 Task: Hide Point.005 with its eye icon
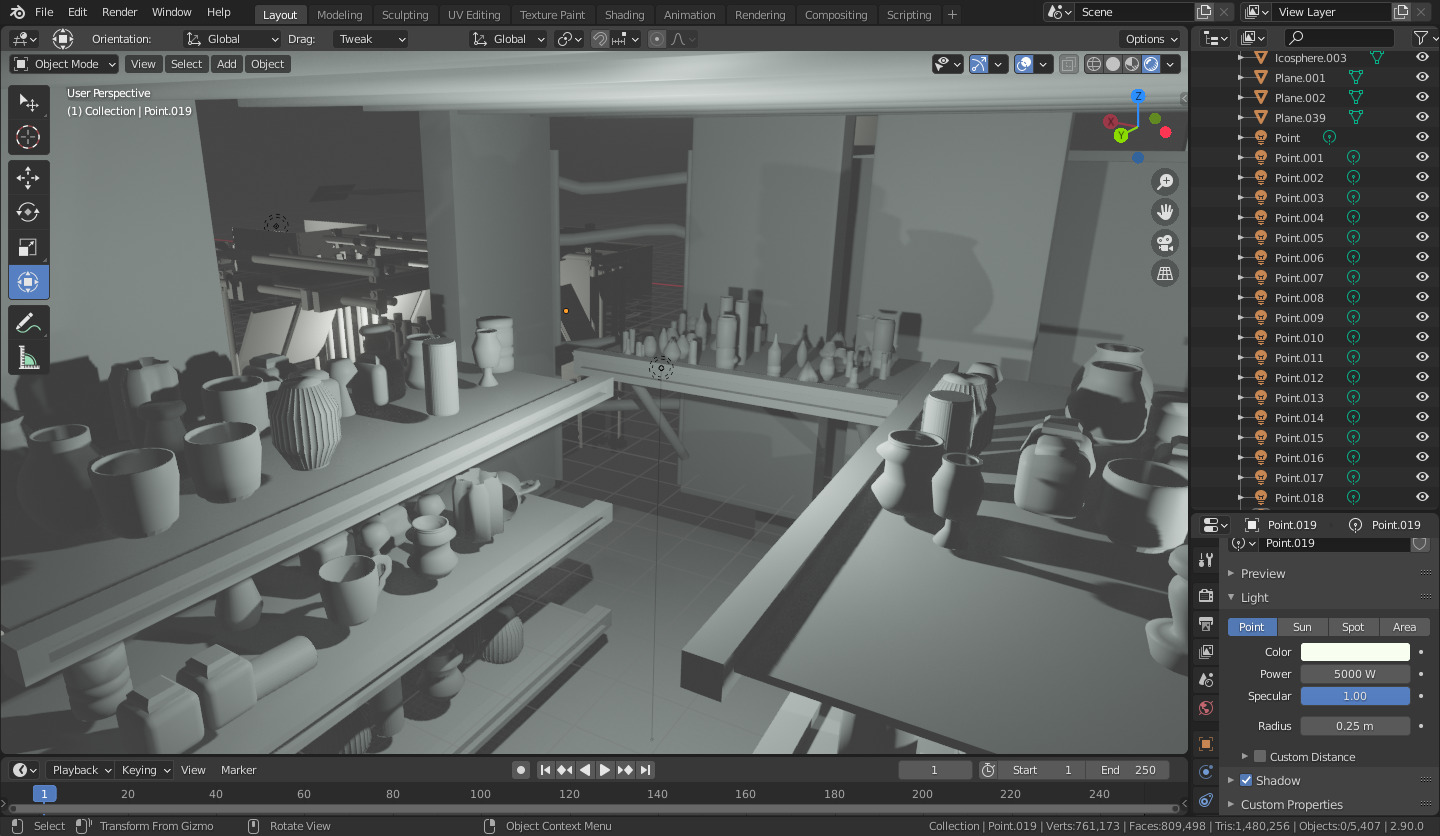click(1422, 238)
